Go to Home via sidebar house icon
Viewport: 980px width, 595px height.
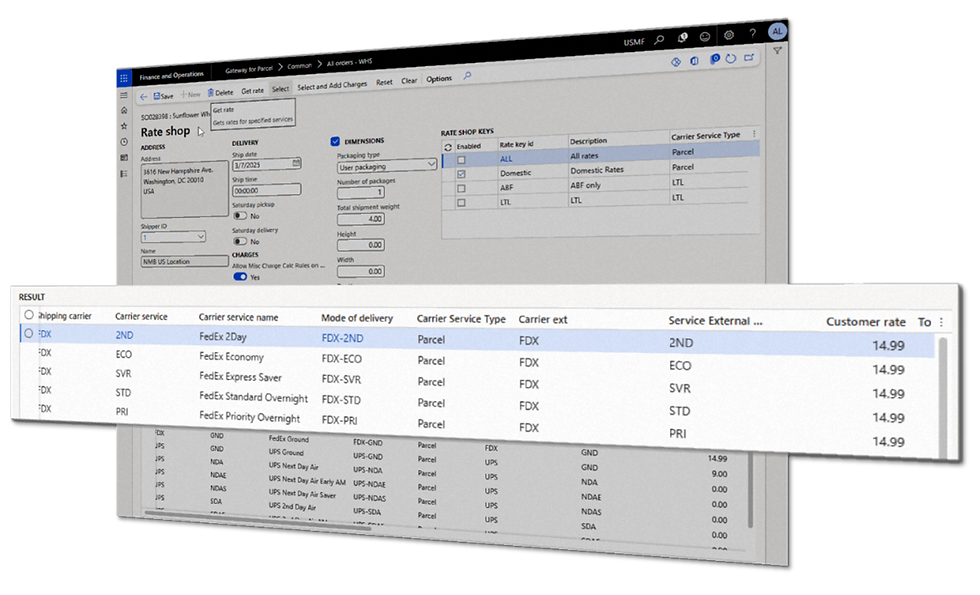pos(124,110)
